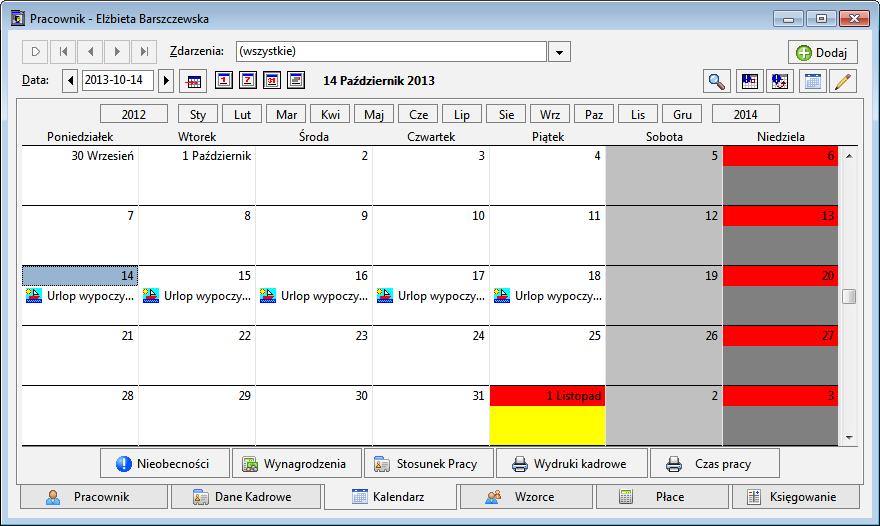Select month Mar

[x=286, y=114]
